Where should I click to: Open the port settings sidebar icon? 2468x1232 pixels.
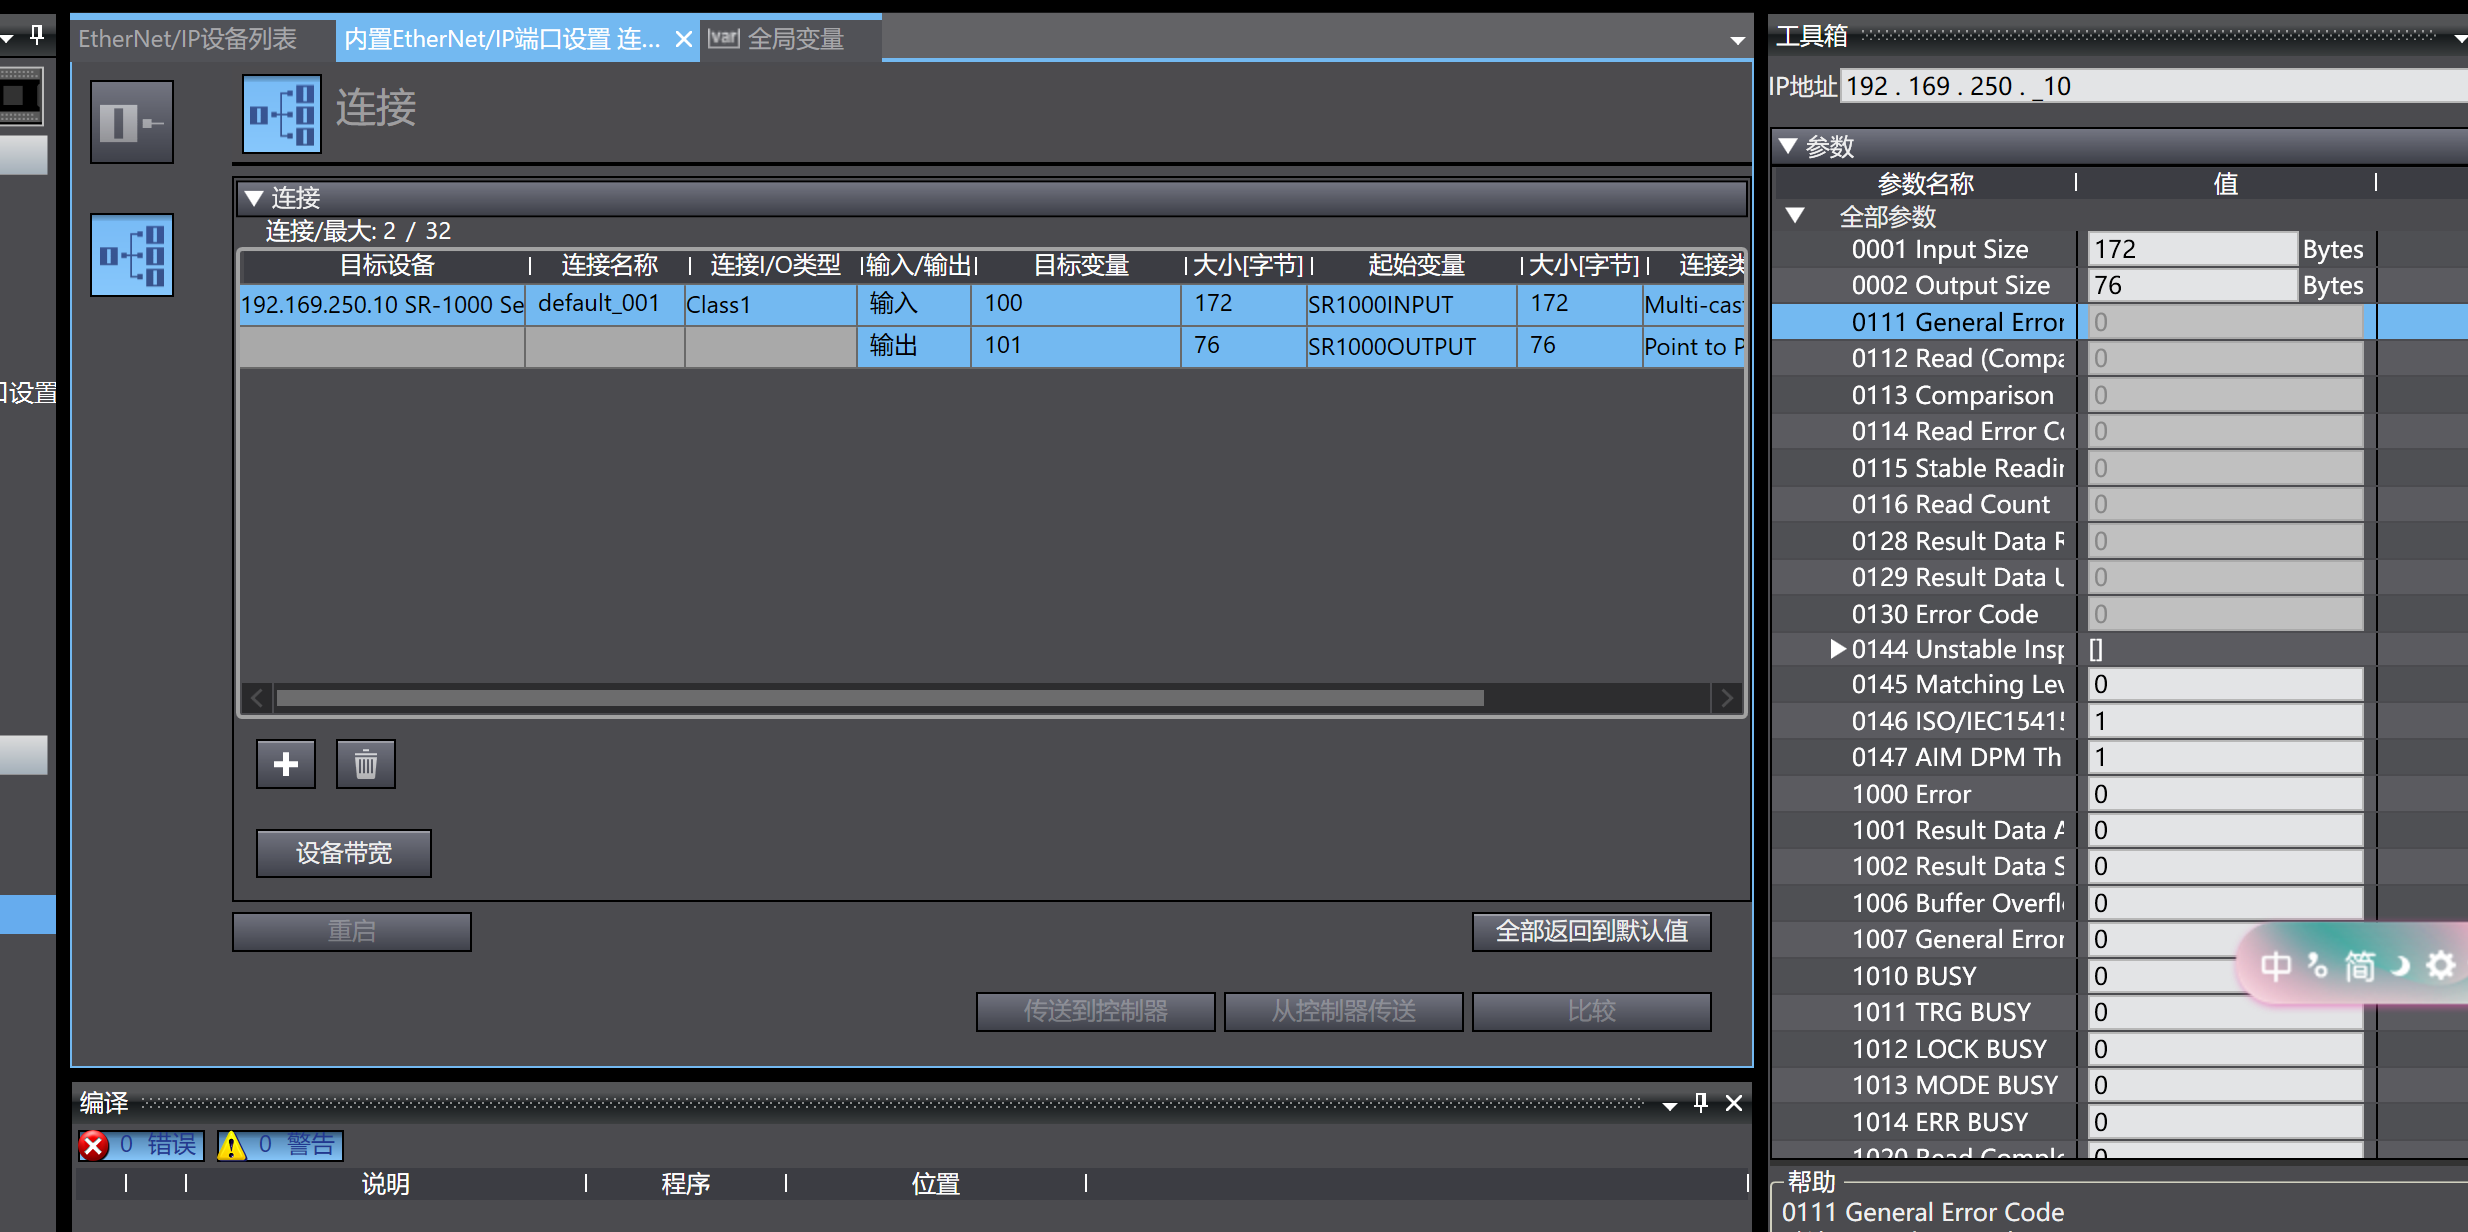tap(132, 122)
